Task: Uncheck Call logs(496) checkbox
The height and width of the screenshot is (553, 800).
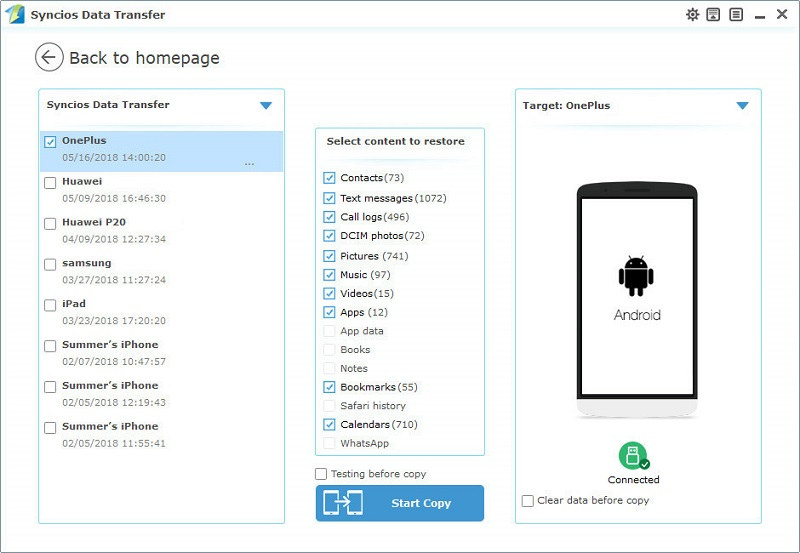Action: click(329, 217)
